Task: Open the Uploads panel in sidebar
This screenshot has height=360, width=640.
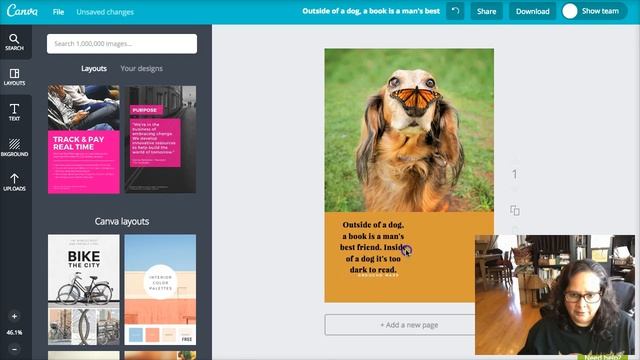Action: click(14, 182)
